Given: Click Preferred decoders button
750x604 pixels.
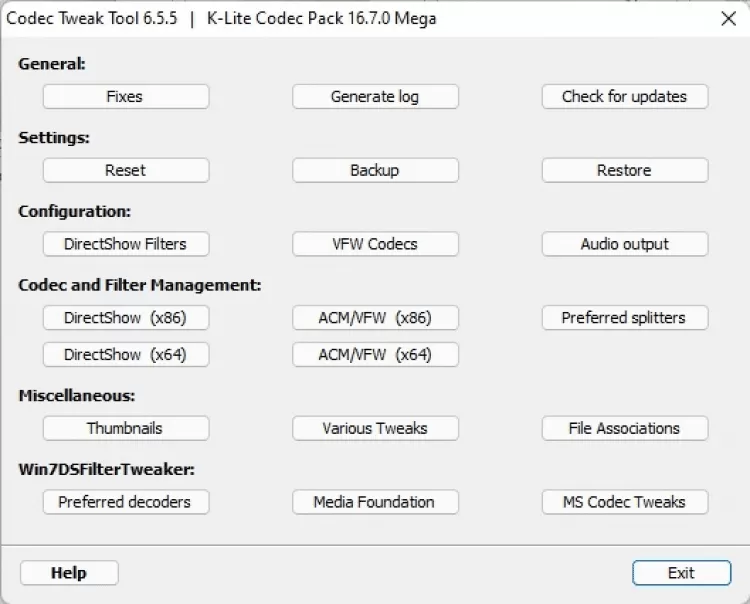Looking at the screenshot, I should click(125, 502).
